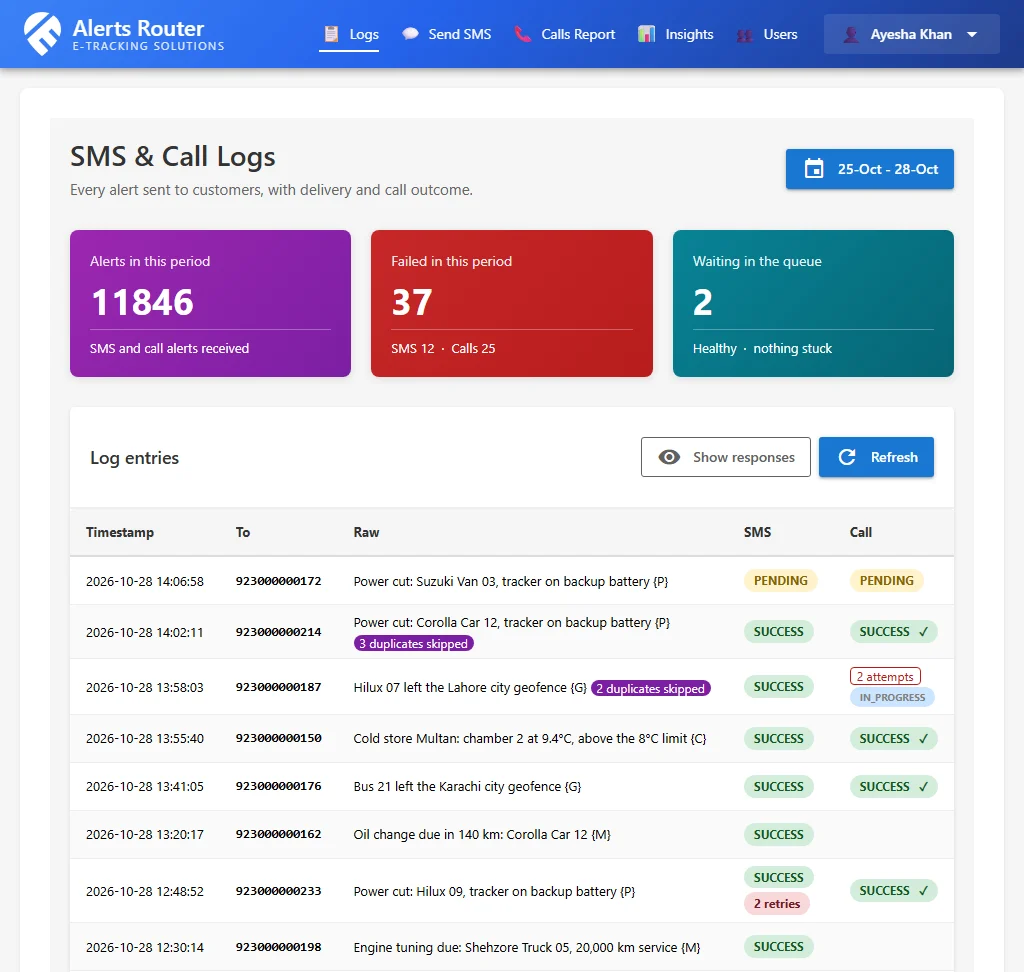Screen dimensions: 1024x972
Task: Click the Log entries heading
Action: click(135, 458)
